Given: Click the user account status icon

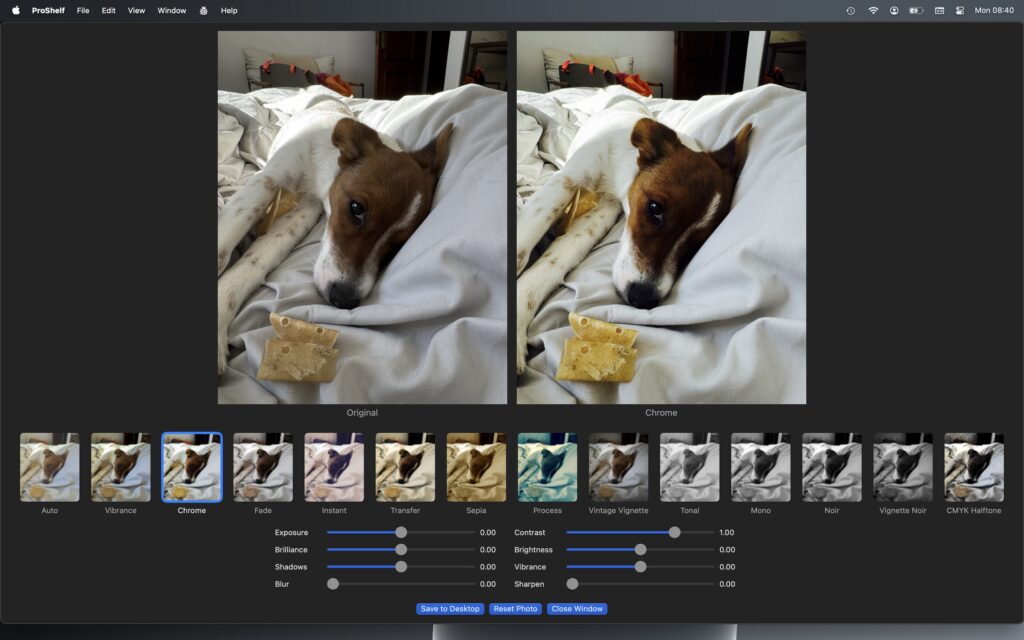Looking at the screenshot, I should click(x=894, y=10).
